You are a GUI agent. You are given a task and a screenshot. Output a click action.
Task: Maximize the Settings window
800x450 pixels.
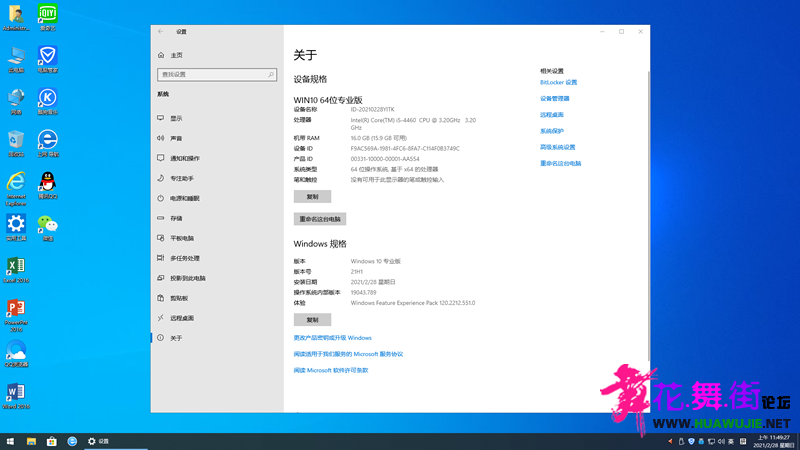(x=621, y=32)
